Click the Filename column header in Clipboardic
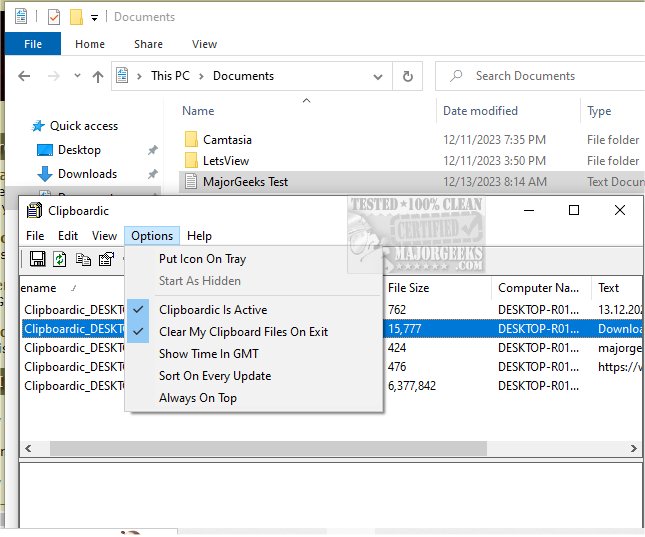Screen dimensions: 645x537 point(72,288)
